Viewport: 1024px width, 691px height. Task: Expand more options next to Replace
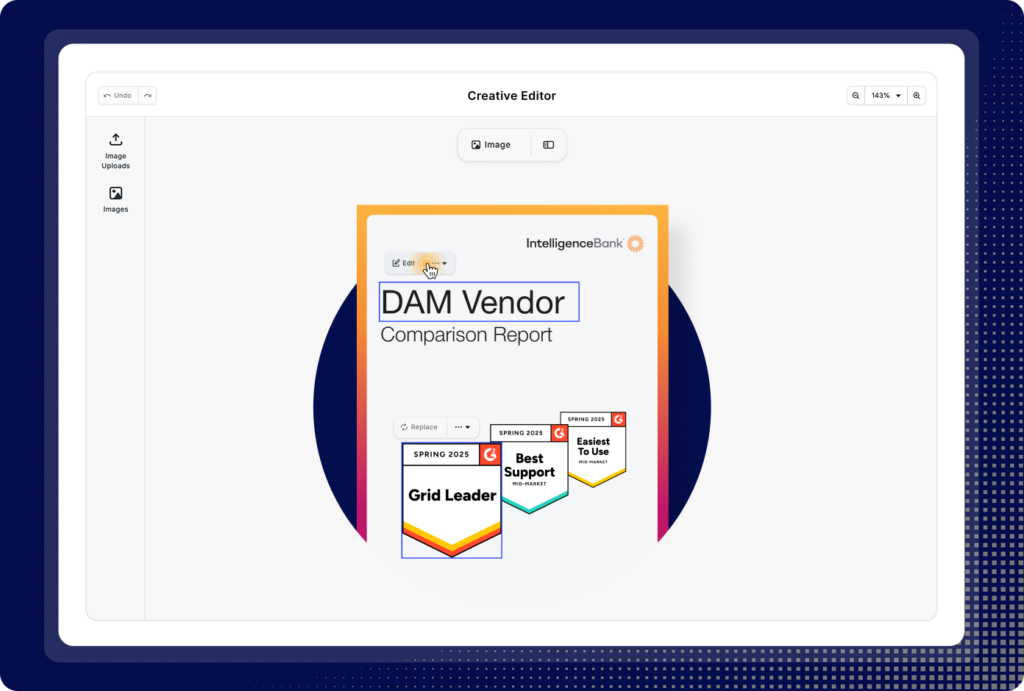(463, 427)
